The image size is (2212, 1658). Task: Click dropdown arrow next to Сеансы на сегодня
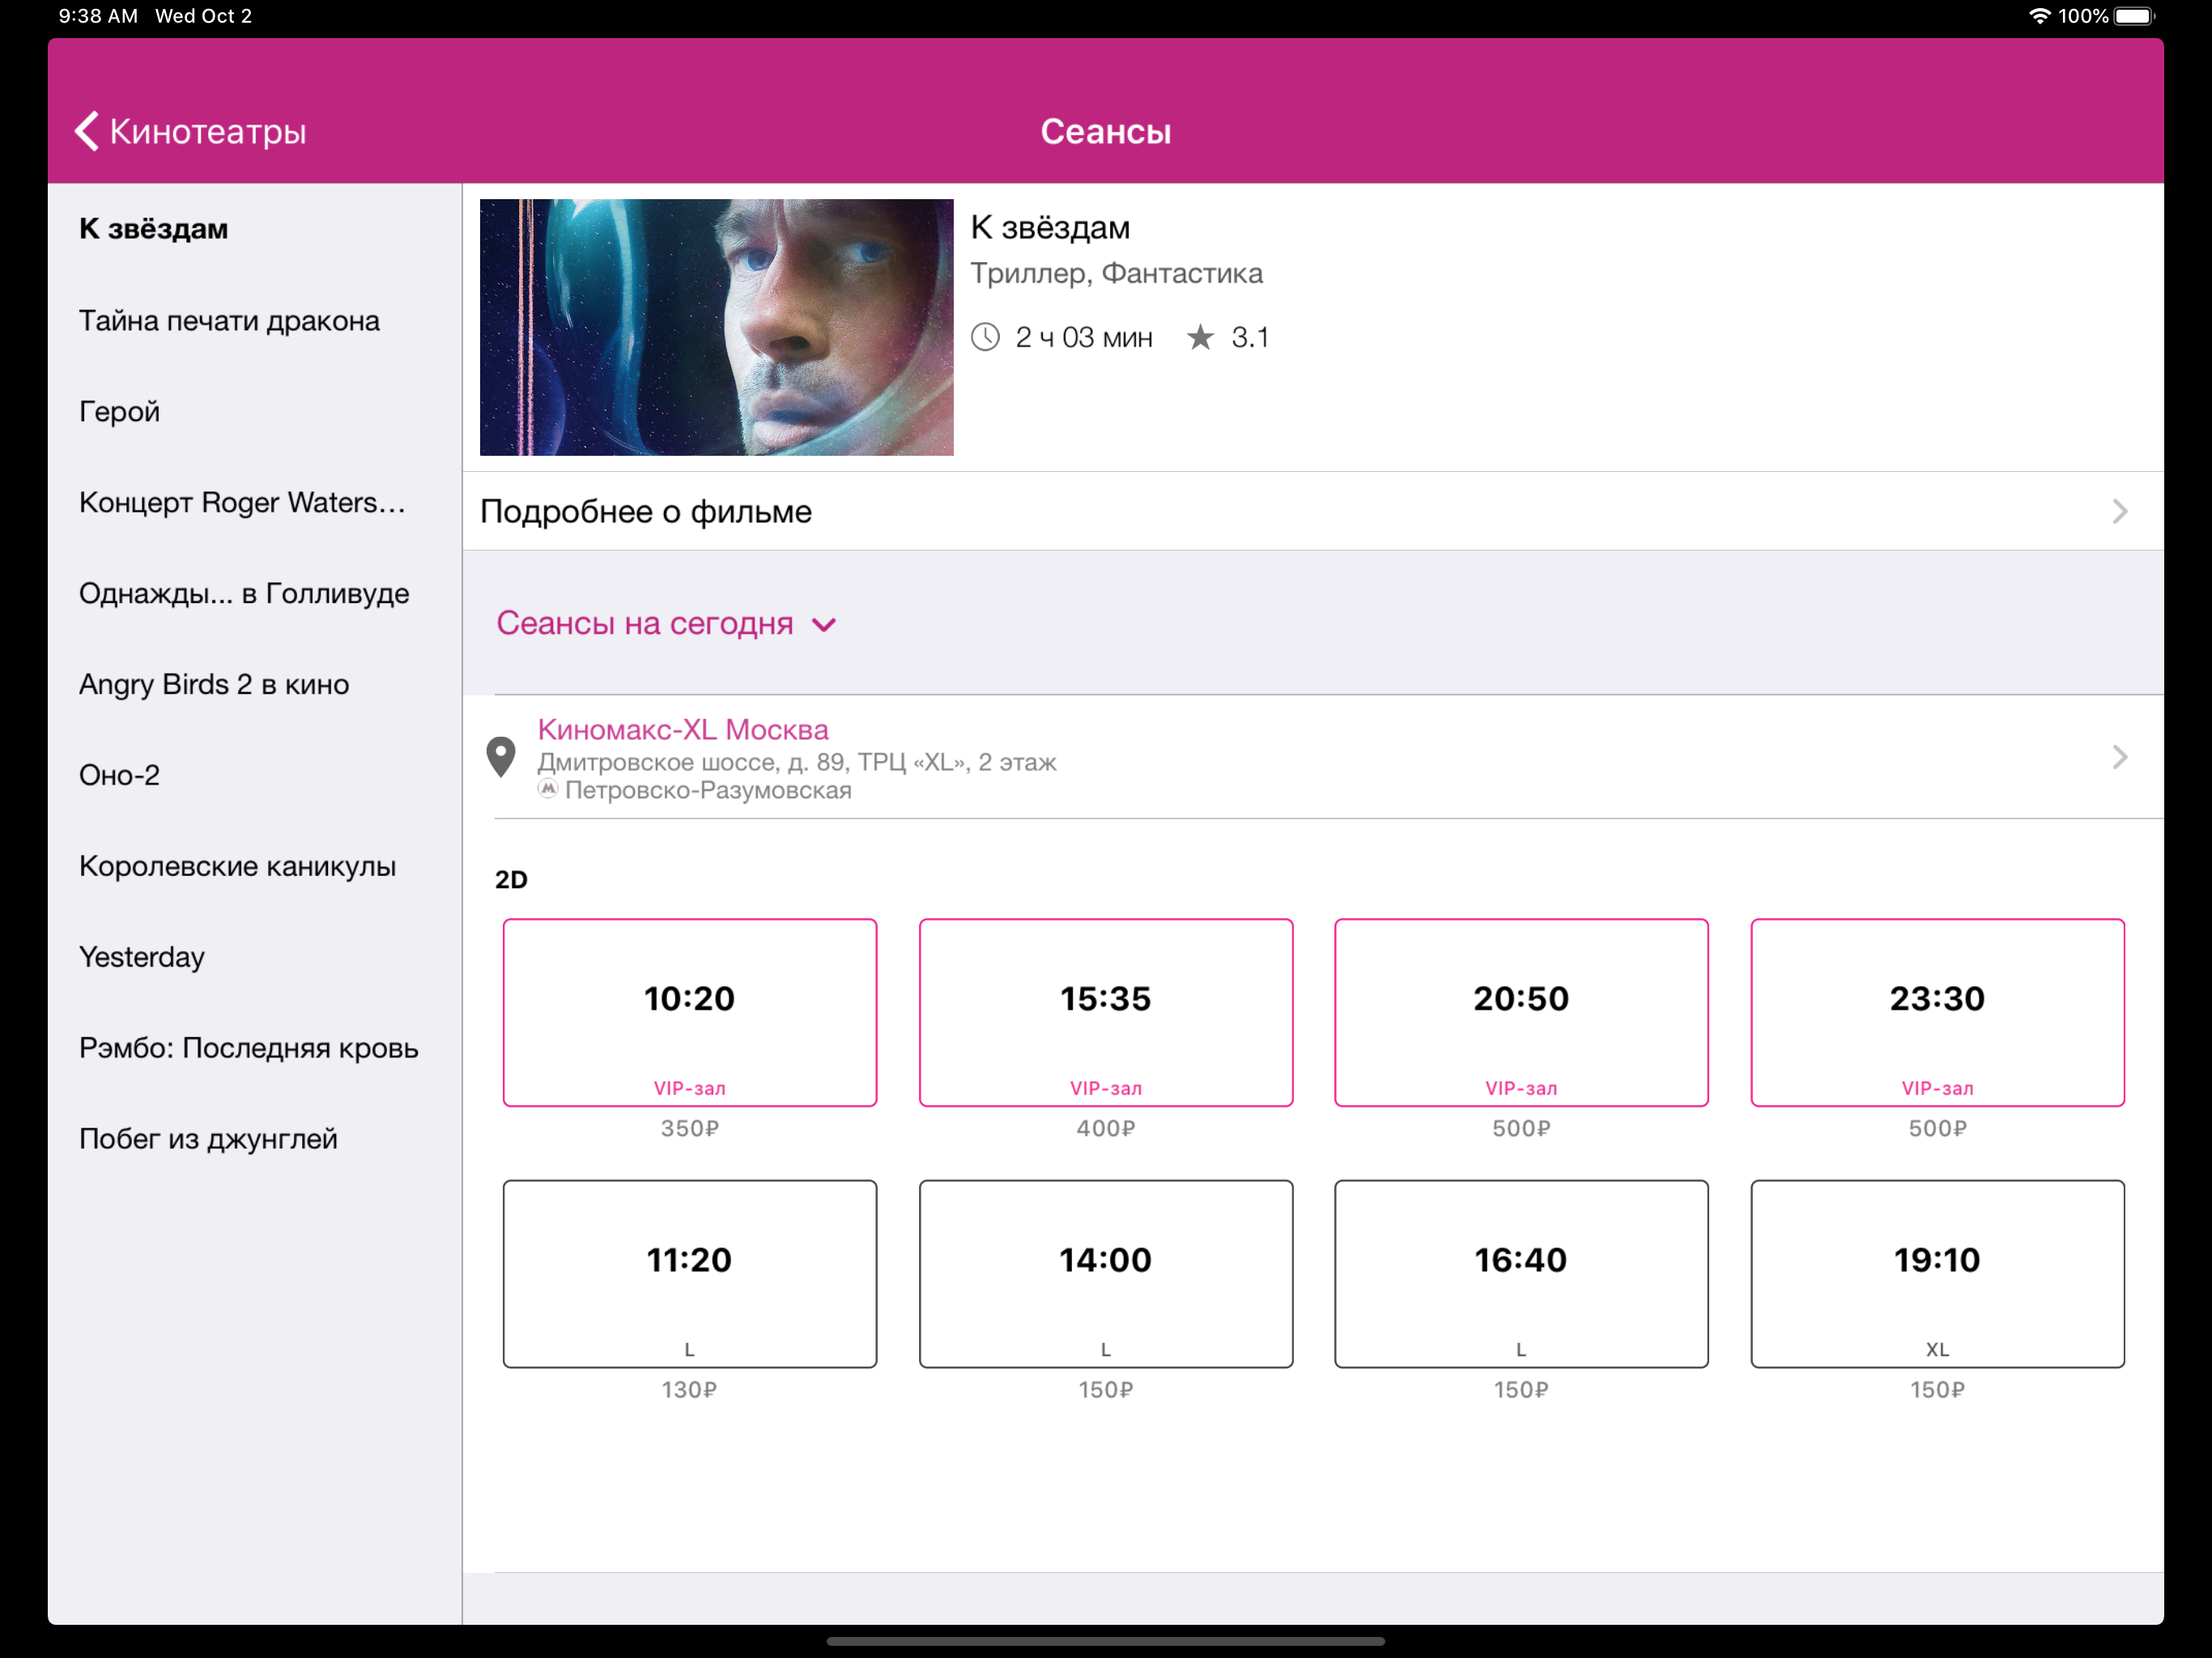(x=823, y=626)
